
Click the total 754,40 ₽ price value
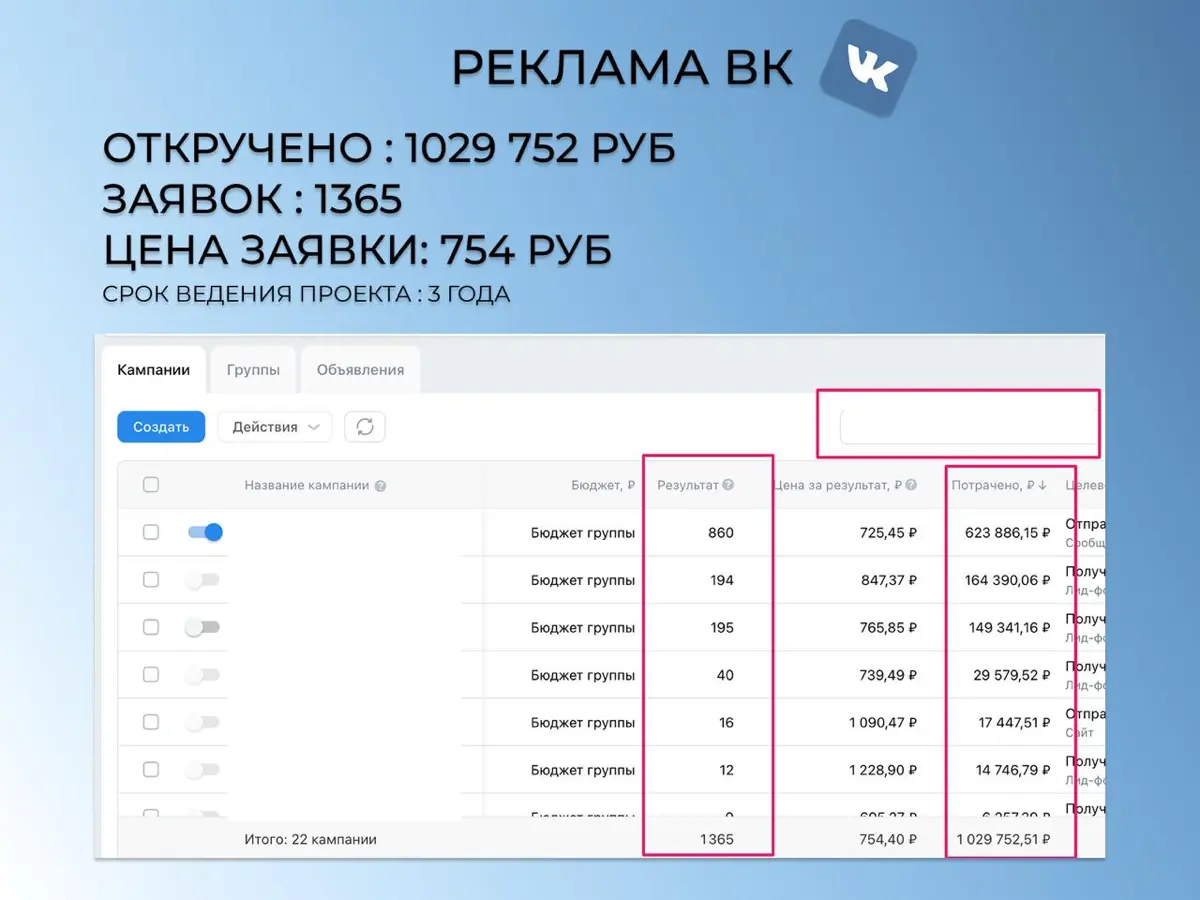[888, 840]
